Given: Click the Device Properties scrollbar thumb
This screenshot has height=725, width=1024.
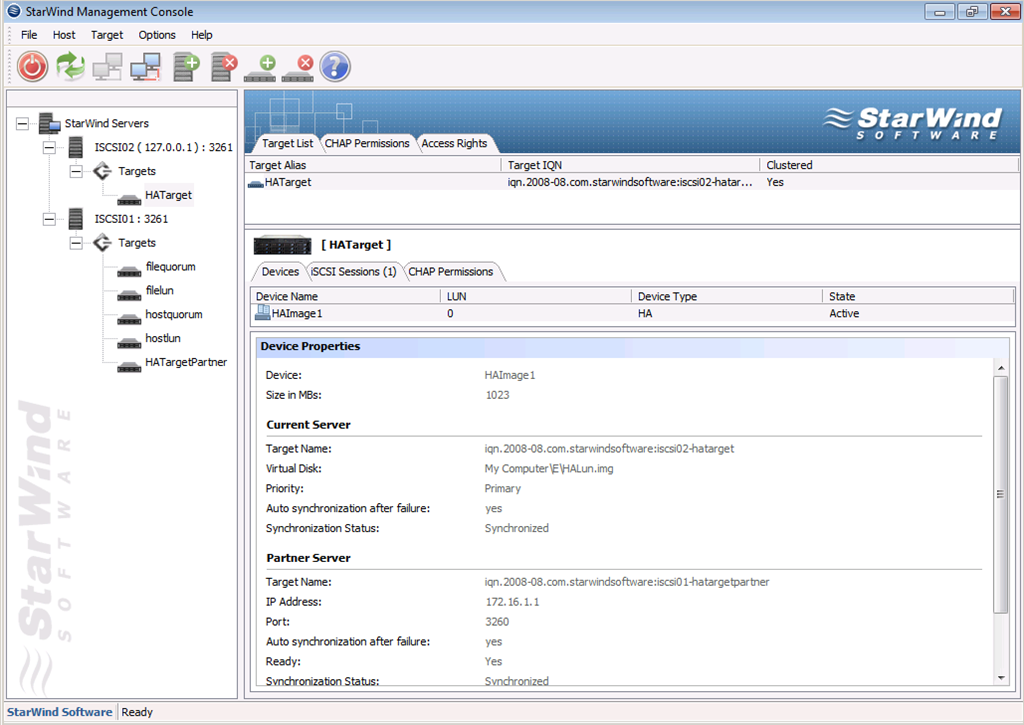Looking at the screenshot, I should point(1000,494).
